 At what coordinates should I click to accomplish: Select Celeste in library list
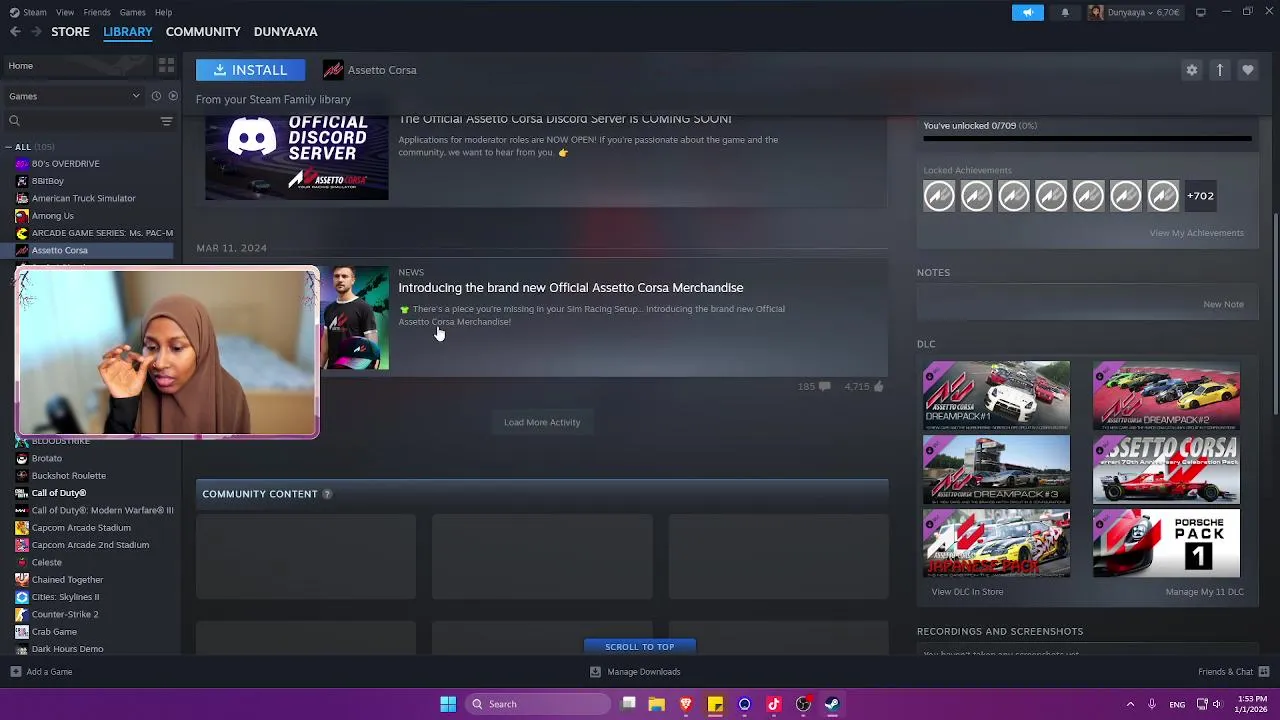click(46, 562)
